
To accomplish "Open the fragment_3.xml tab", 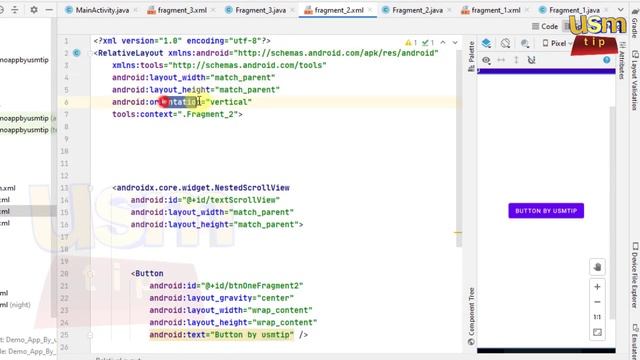I will point(182,10).
